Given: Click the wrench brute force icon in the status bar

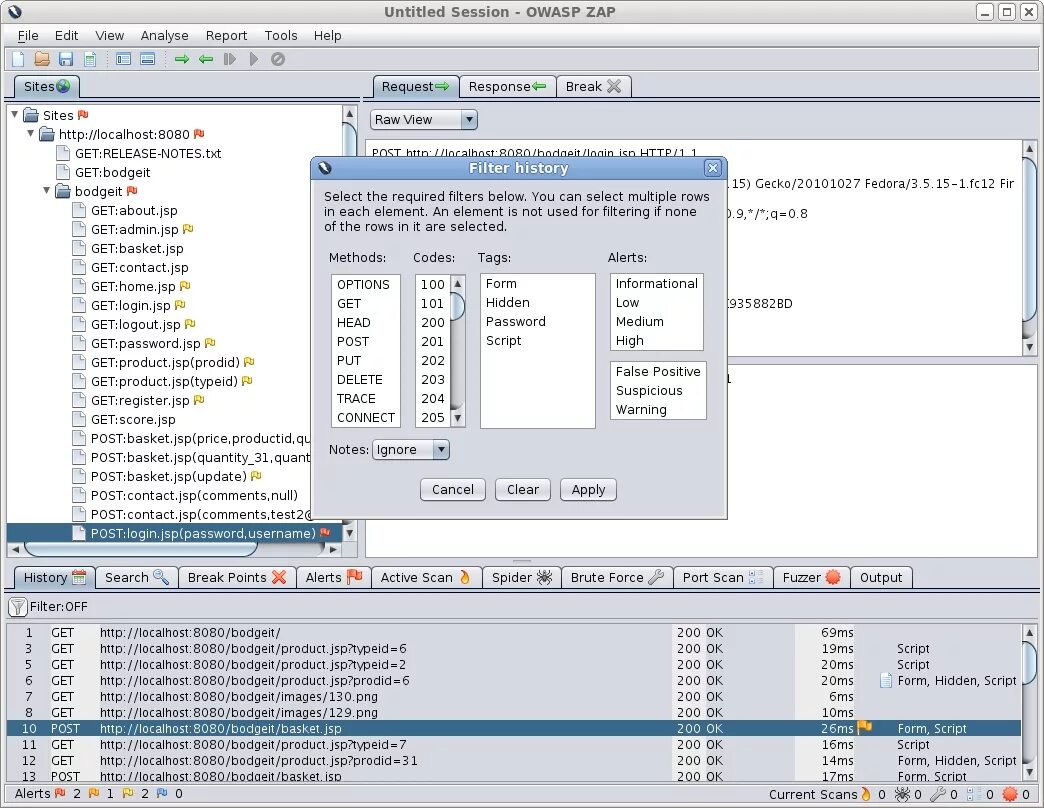Looking at the screenshot, I should pyautogui.click(x=938, y=794).
